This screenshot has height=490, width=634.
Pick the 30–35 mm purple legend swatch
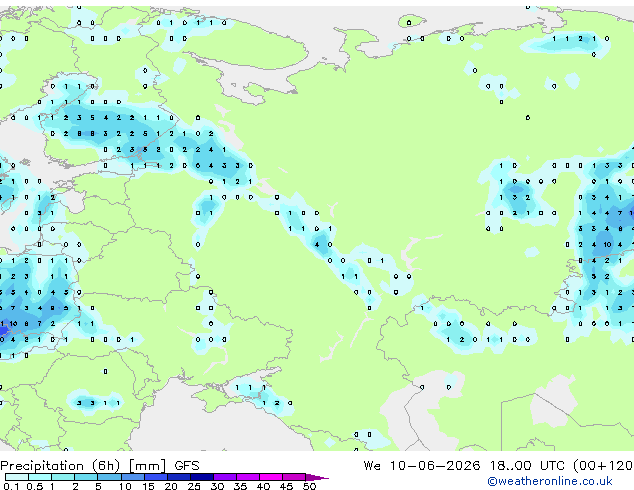(225, 477)
